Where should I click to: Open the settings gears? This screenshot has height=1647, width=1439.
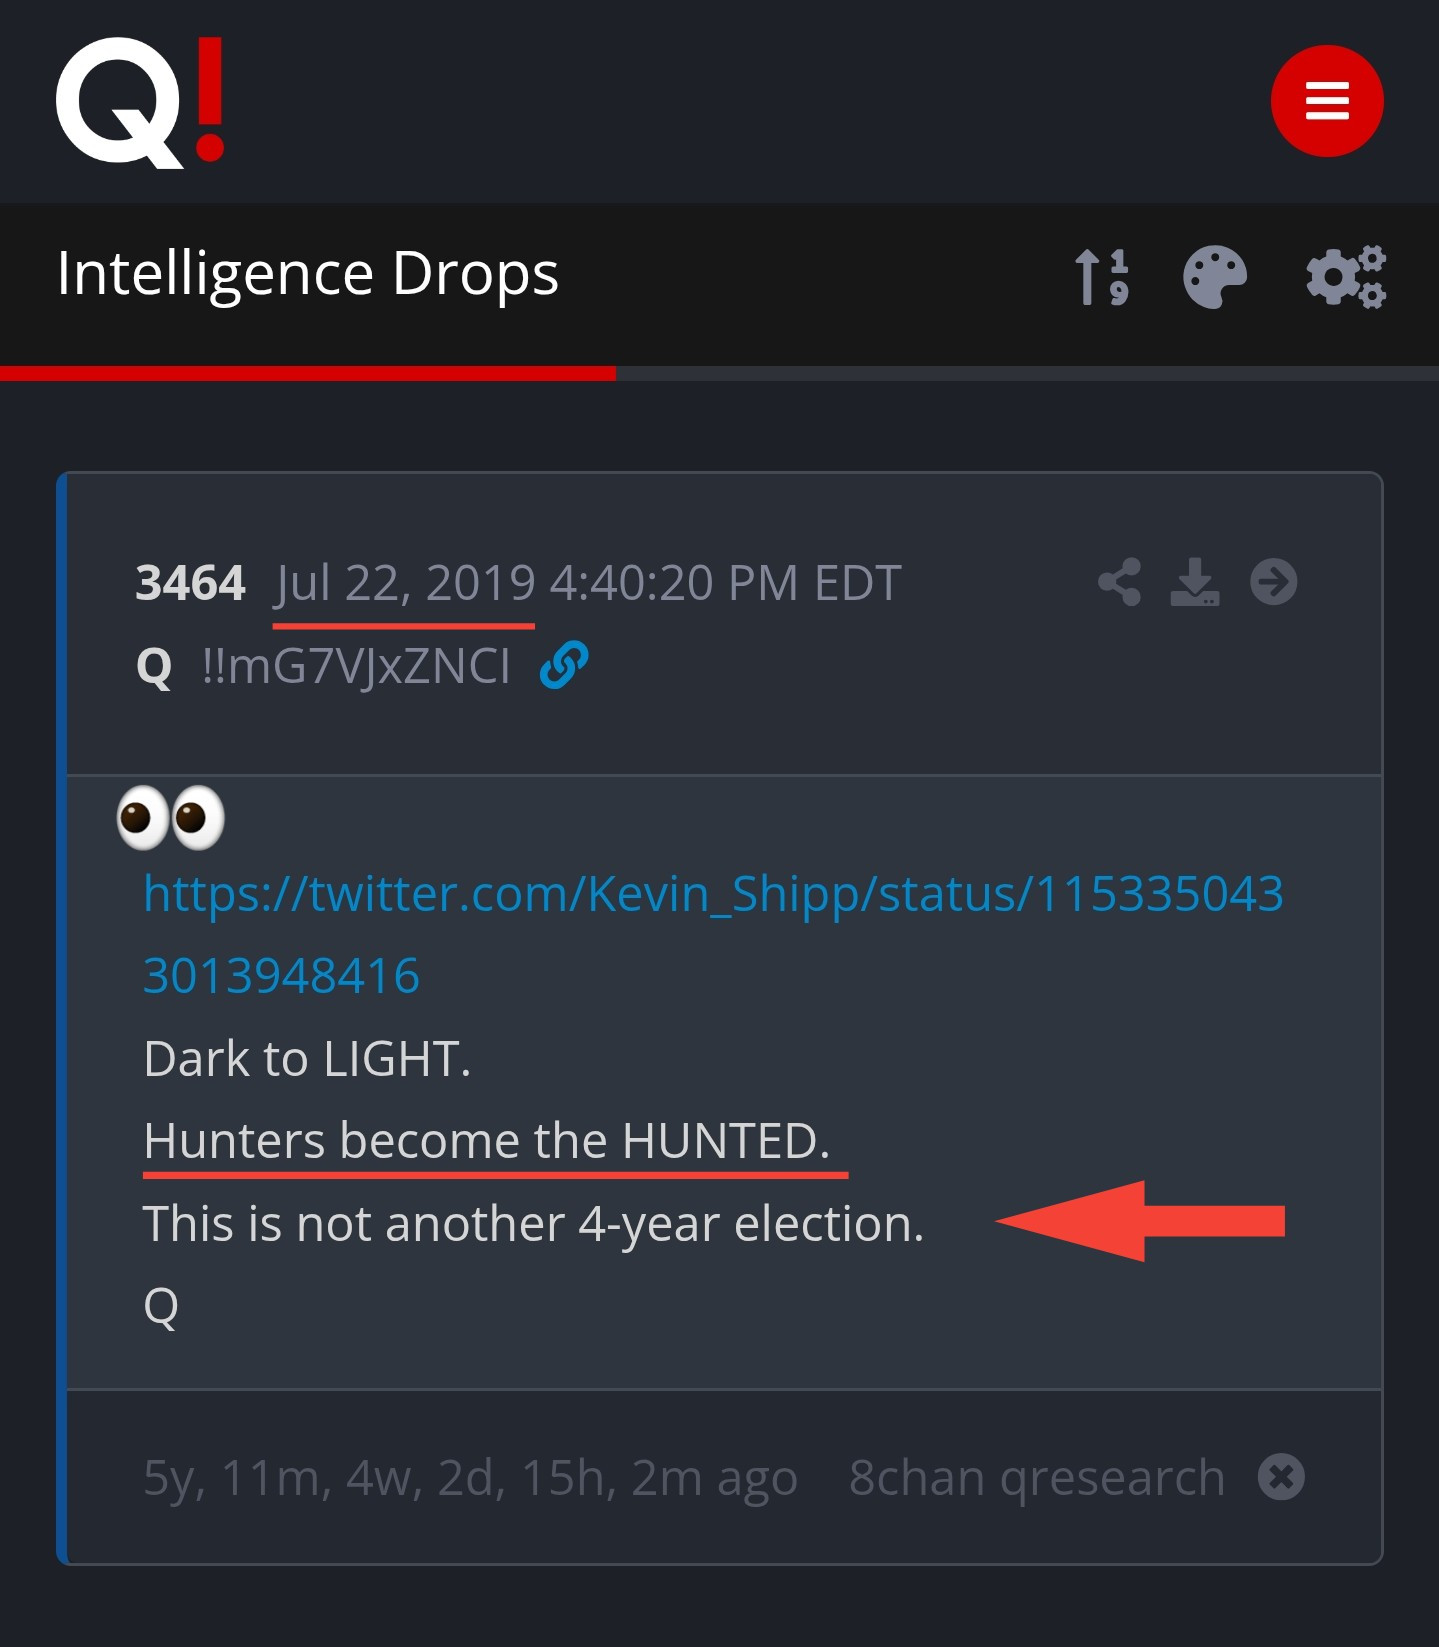[1345, 277]
